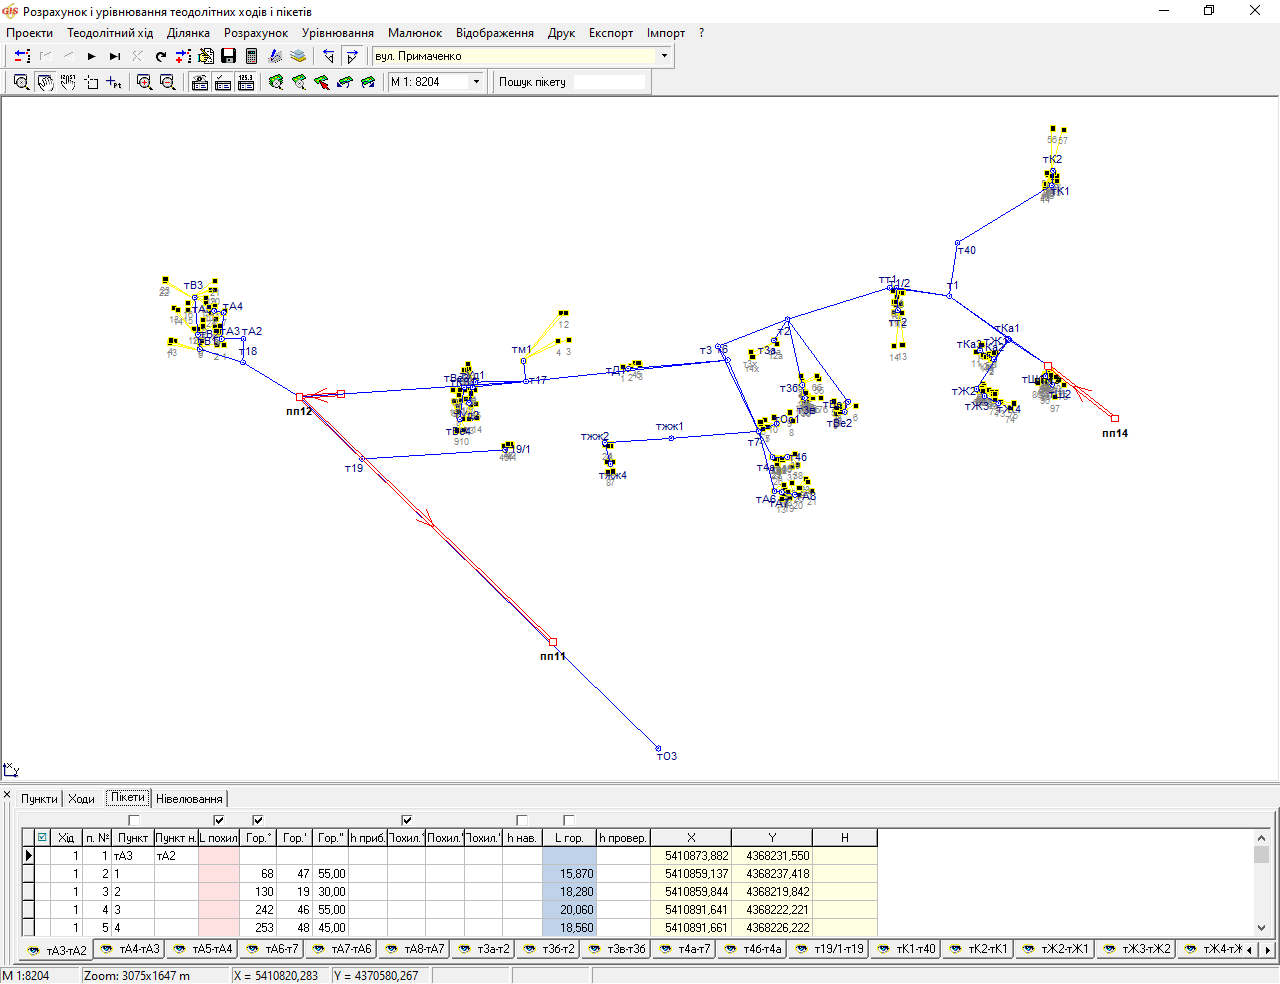The width and height of the screenshot is (1280, 984).
Task: Switch to the Нівелювання tab
Action: (x=189, y=798)
